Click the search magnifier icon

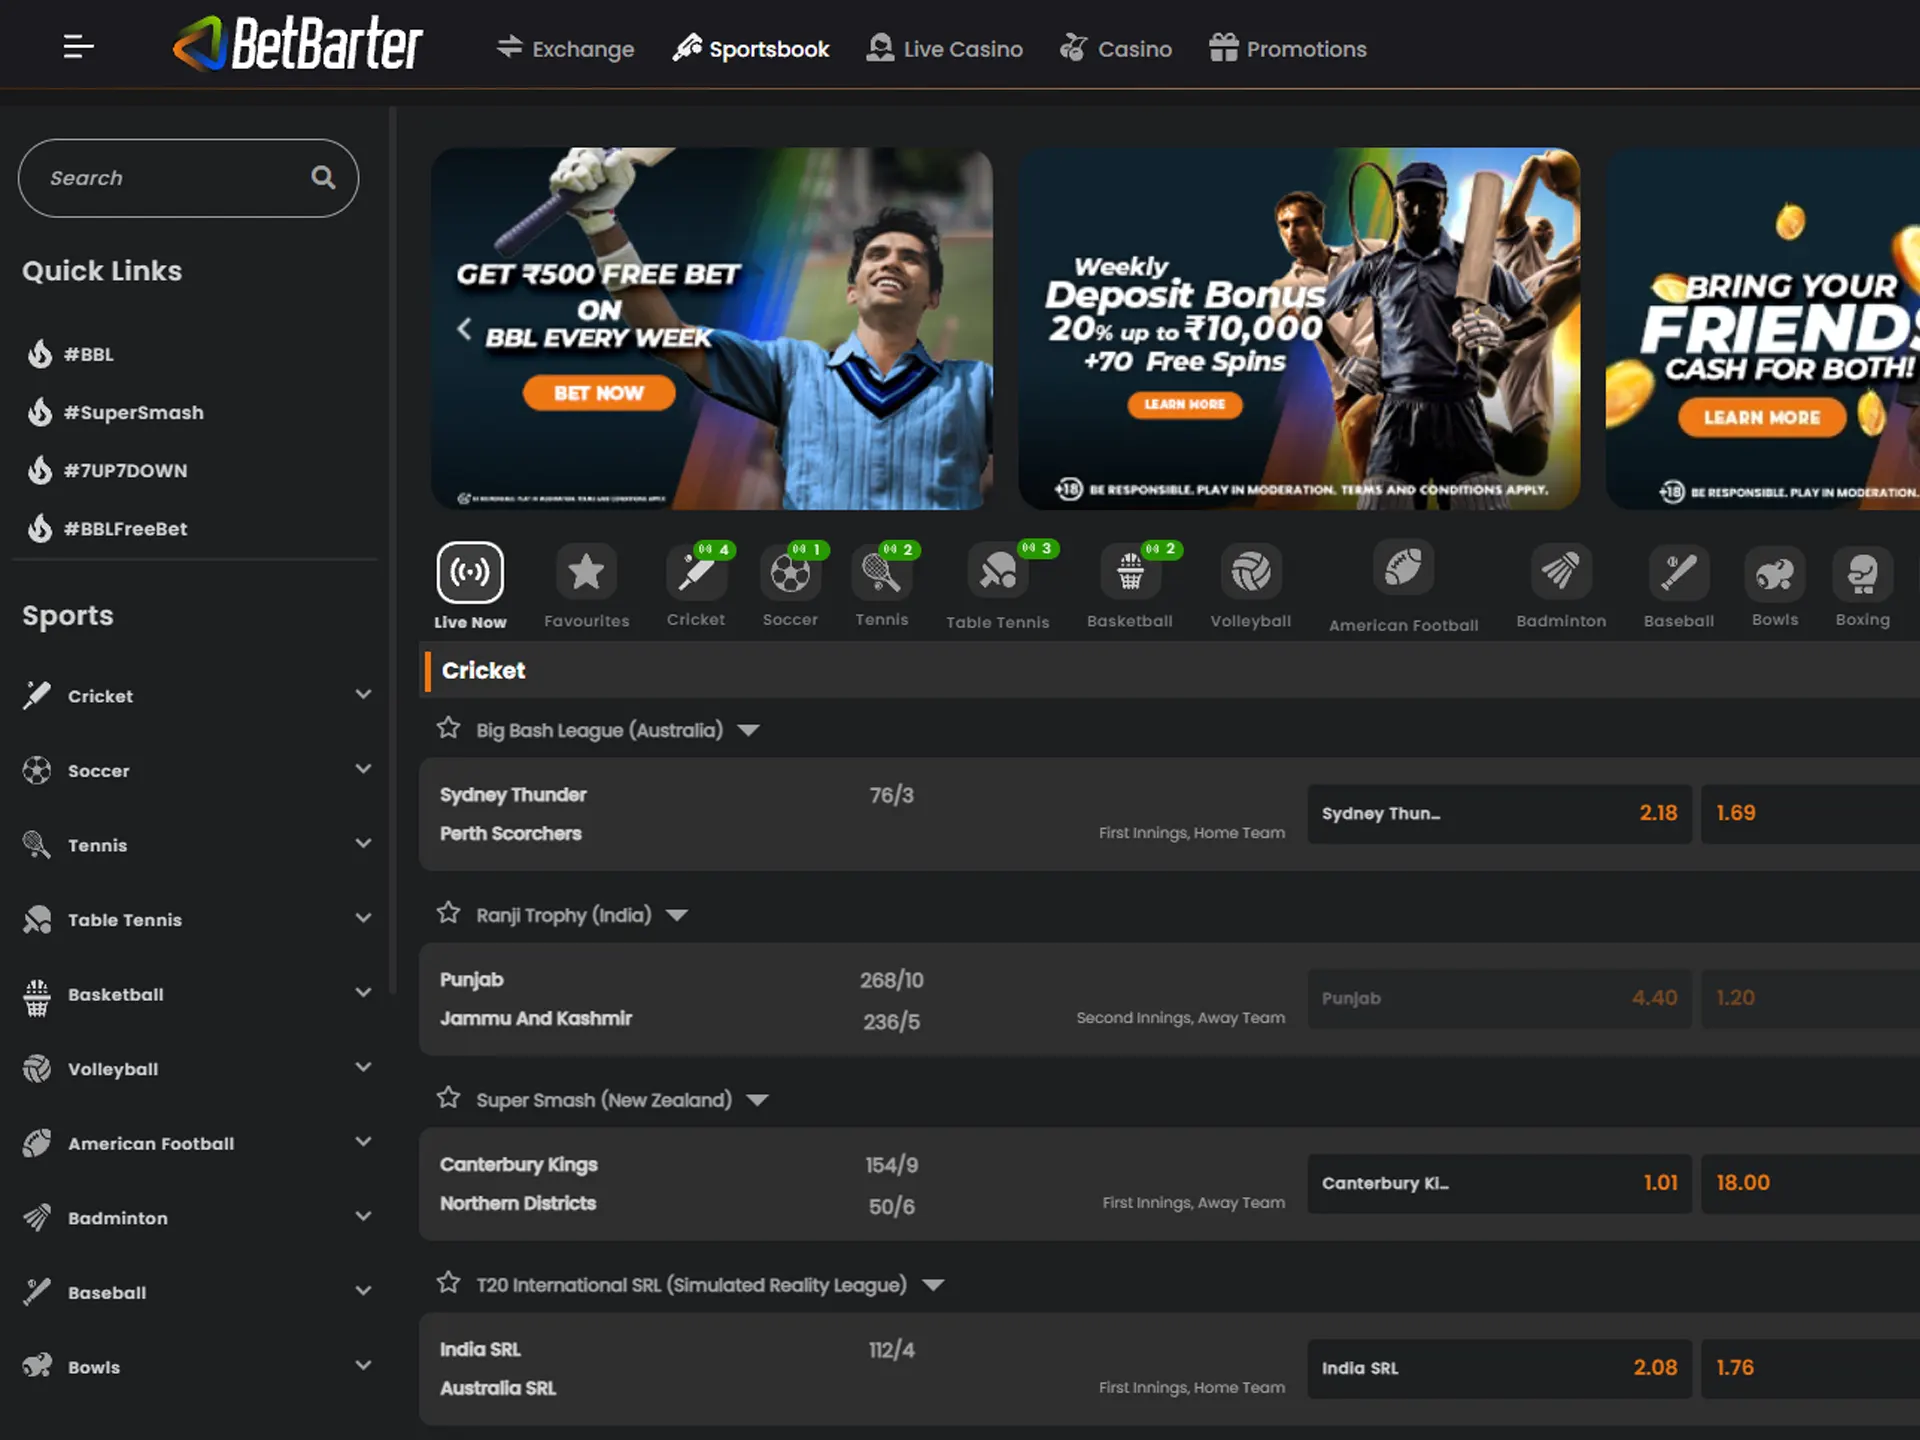click(323, 178)
